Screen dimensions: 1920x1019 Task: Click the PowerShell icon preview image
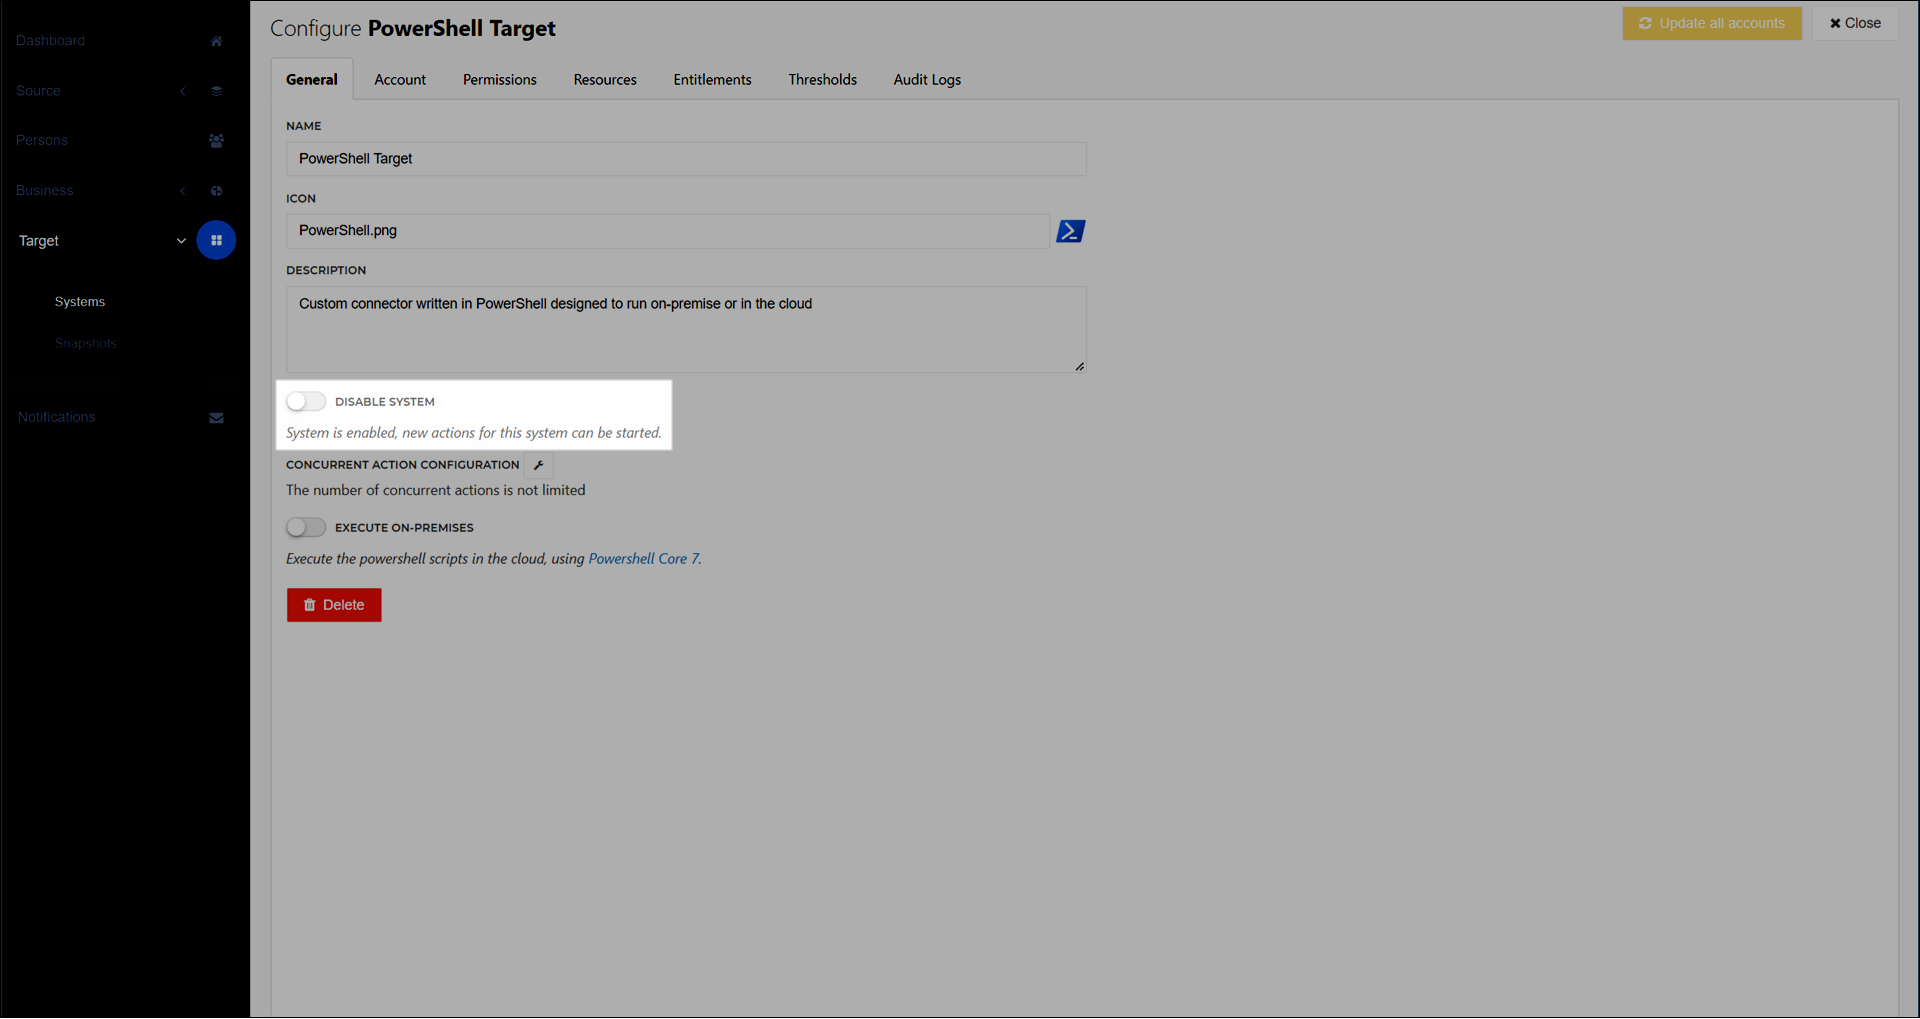click(1071, 231)
